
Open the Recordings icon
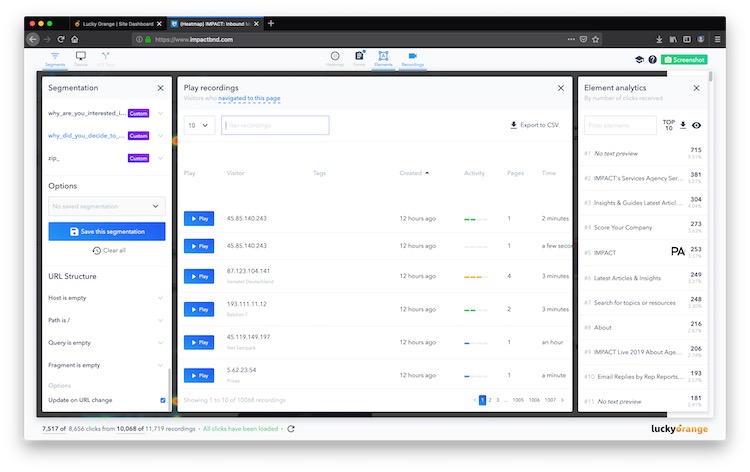(x=412, y=59)
